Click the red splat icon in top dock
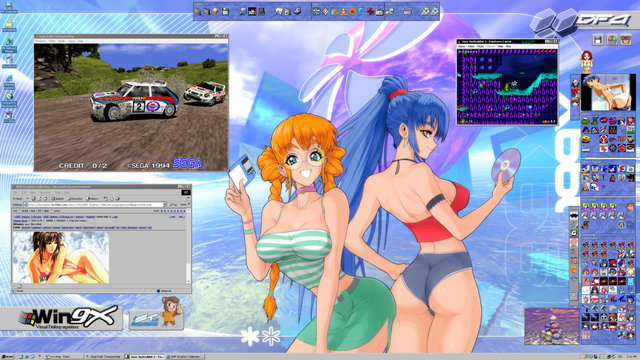Viewport: 640px width, 360px height. point(370,11)
